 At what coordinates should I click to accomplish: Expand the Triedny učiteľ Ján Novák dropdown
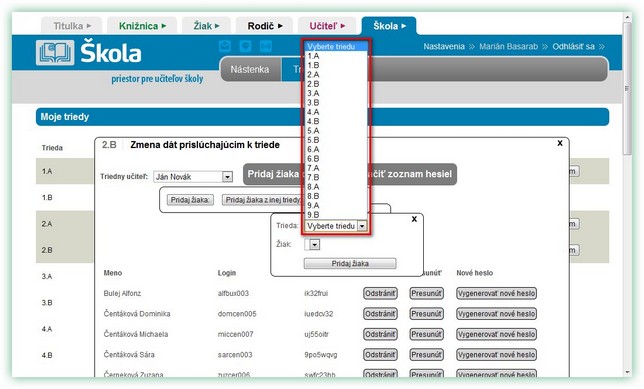click(x=227, y=177)
